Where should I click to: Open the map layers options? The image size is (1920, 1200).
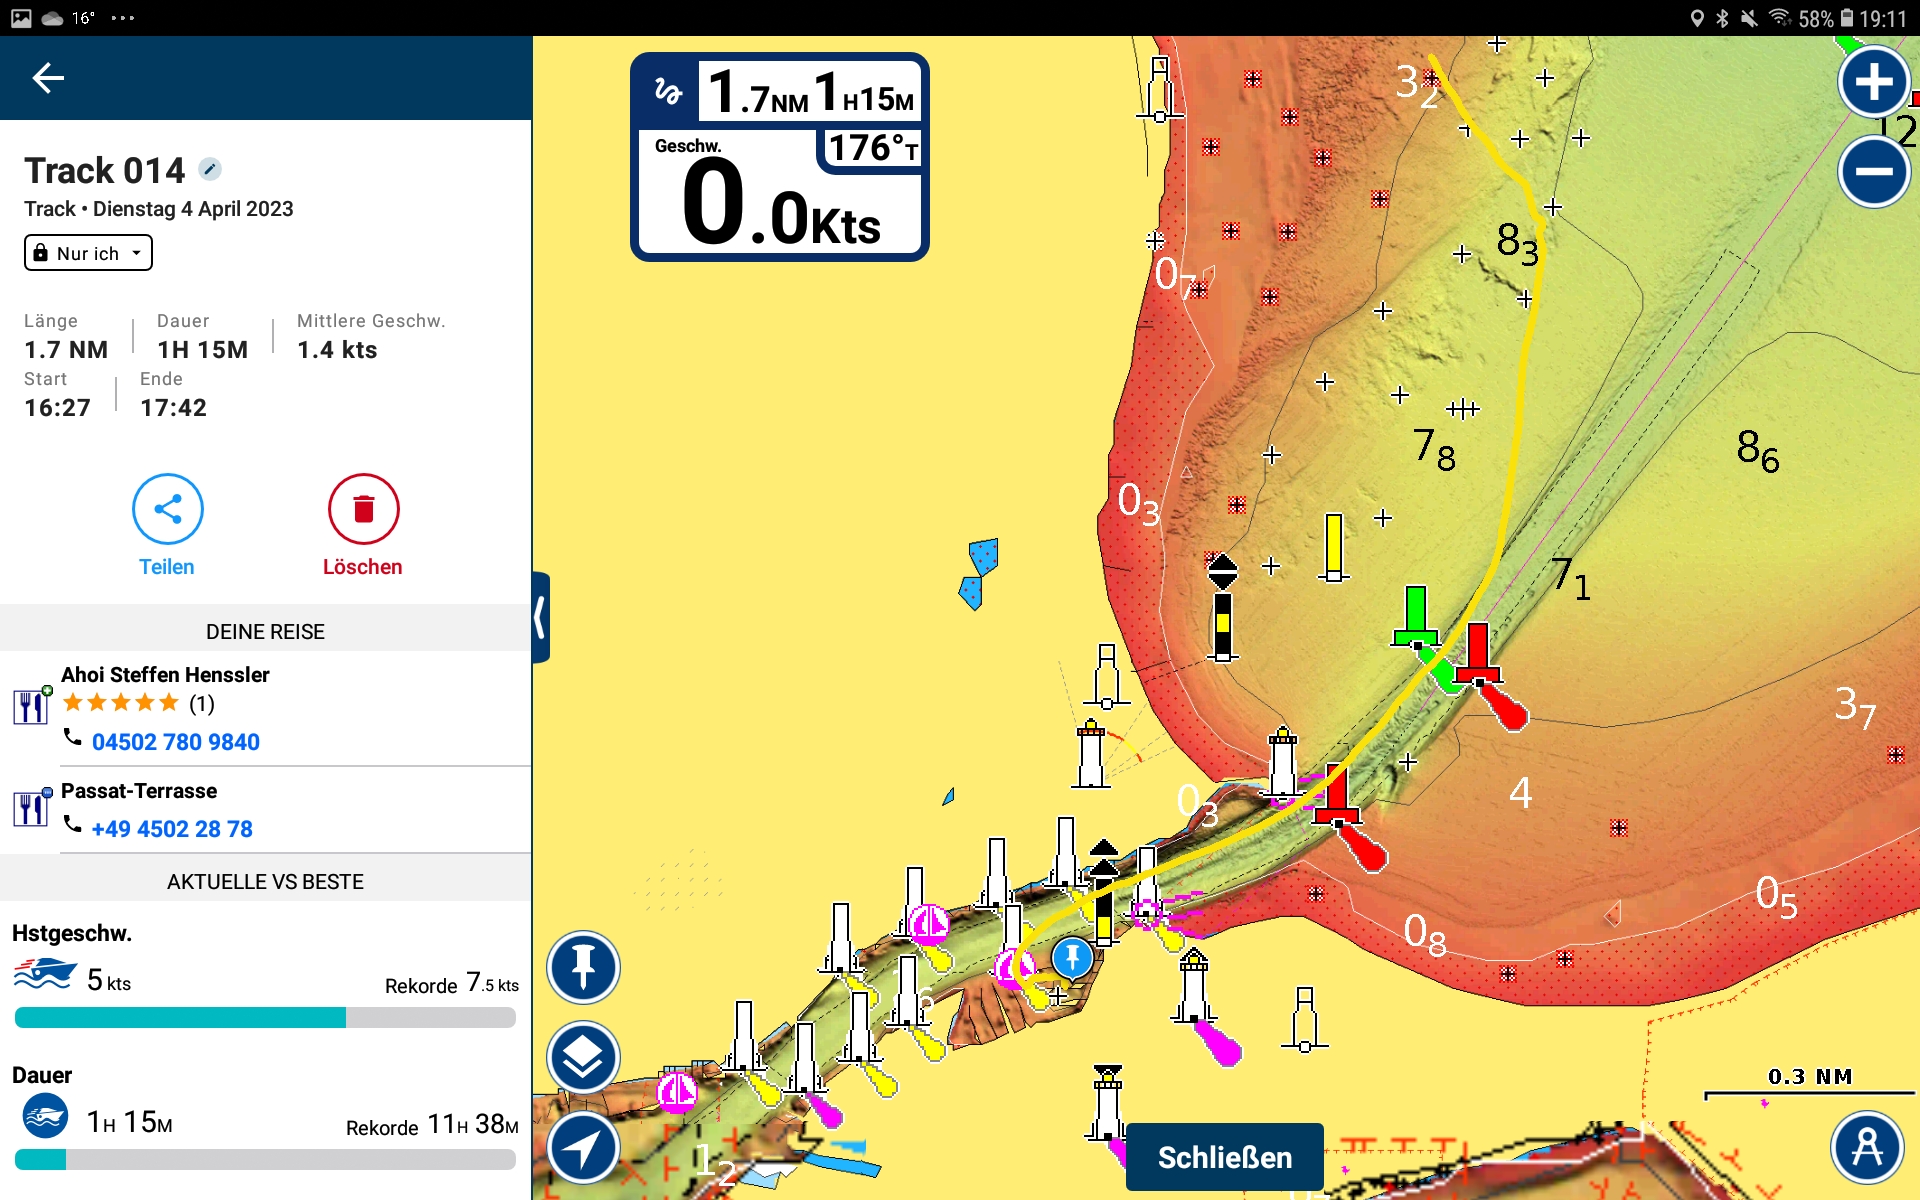(x=583, y=1057)
